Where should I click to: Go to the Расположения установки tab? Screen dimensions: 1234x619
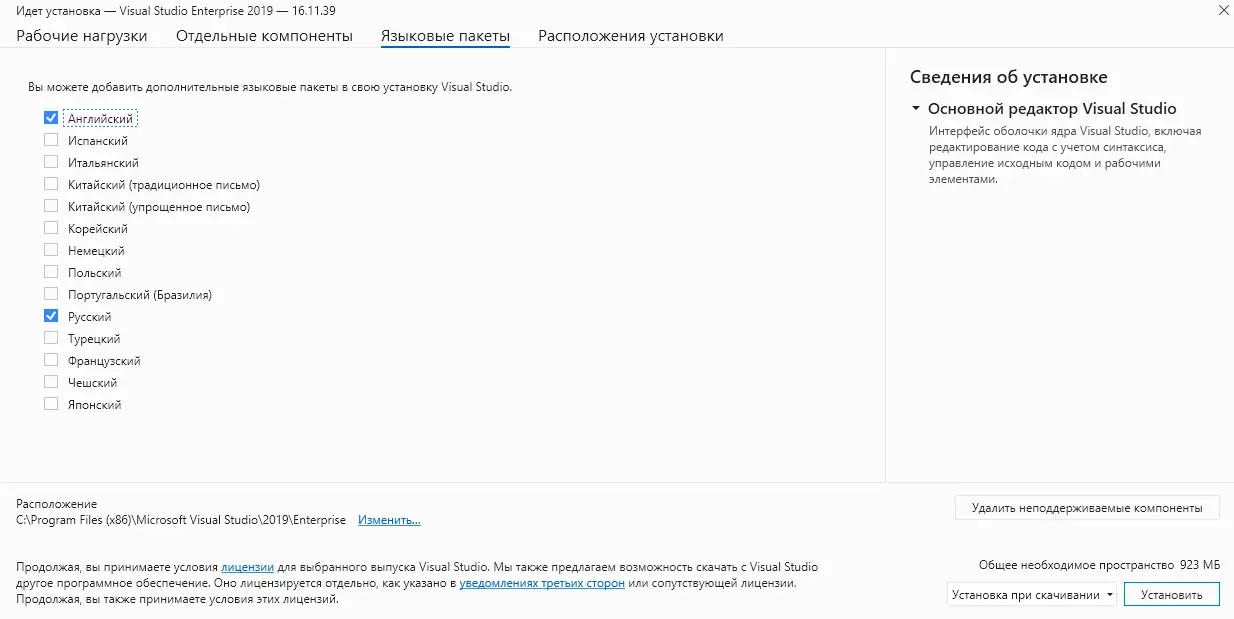pyautogui.click(x=630, y=36)
